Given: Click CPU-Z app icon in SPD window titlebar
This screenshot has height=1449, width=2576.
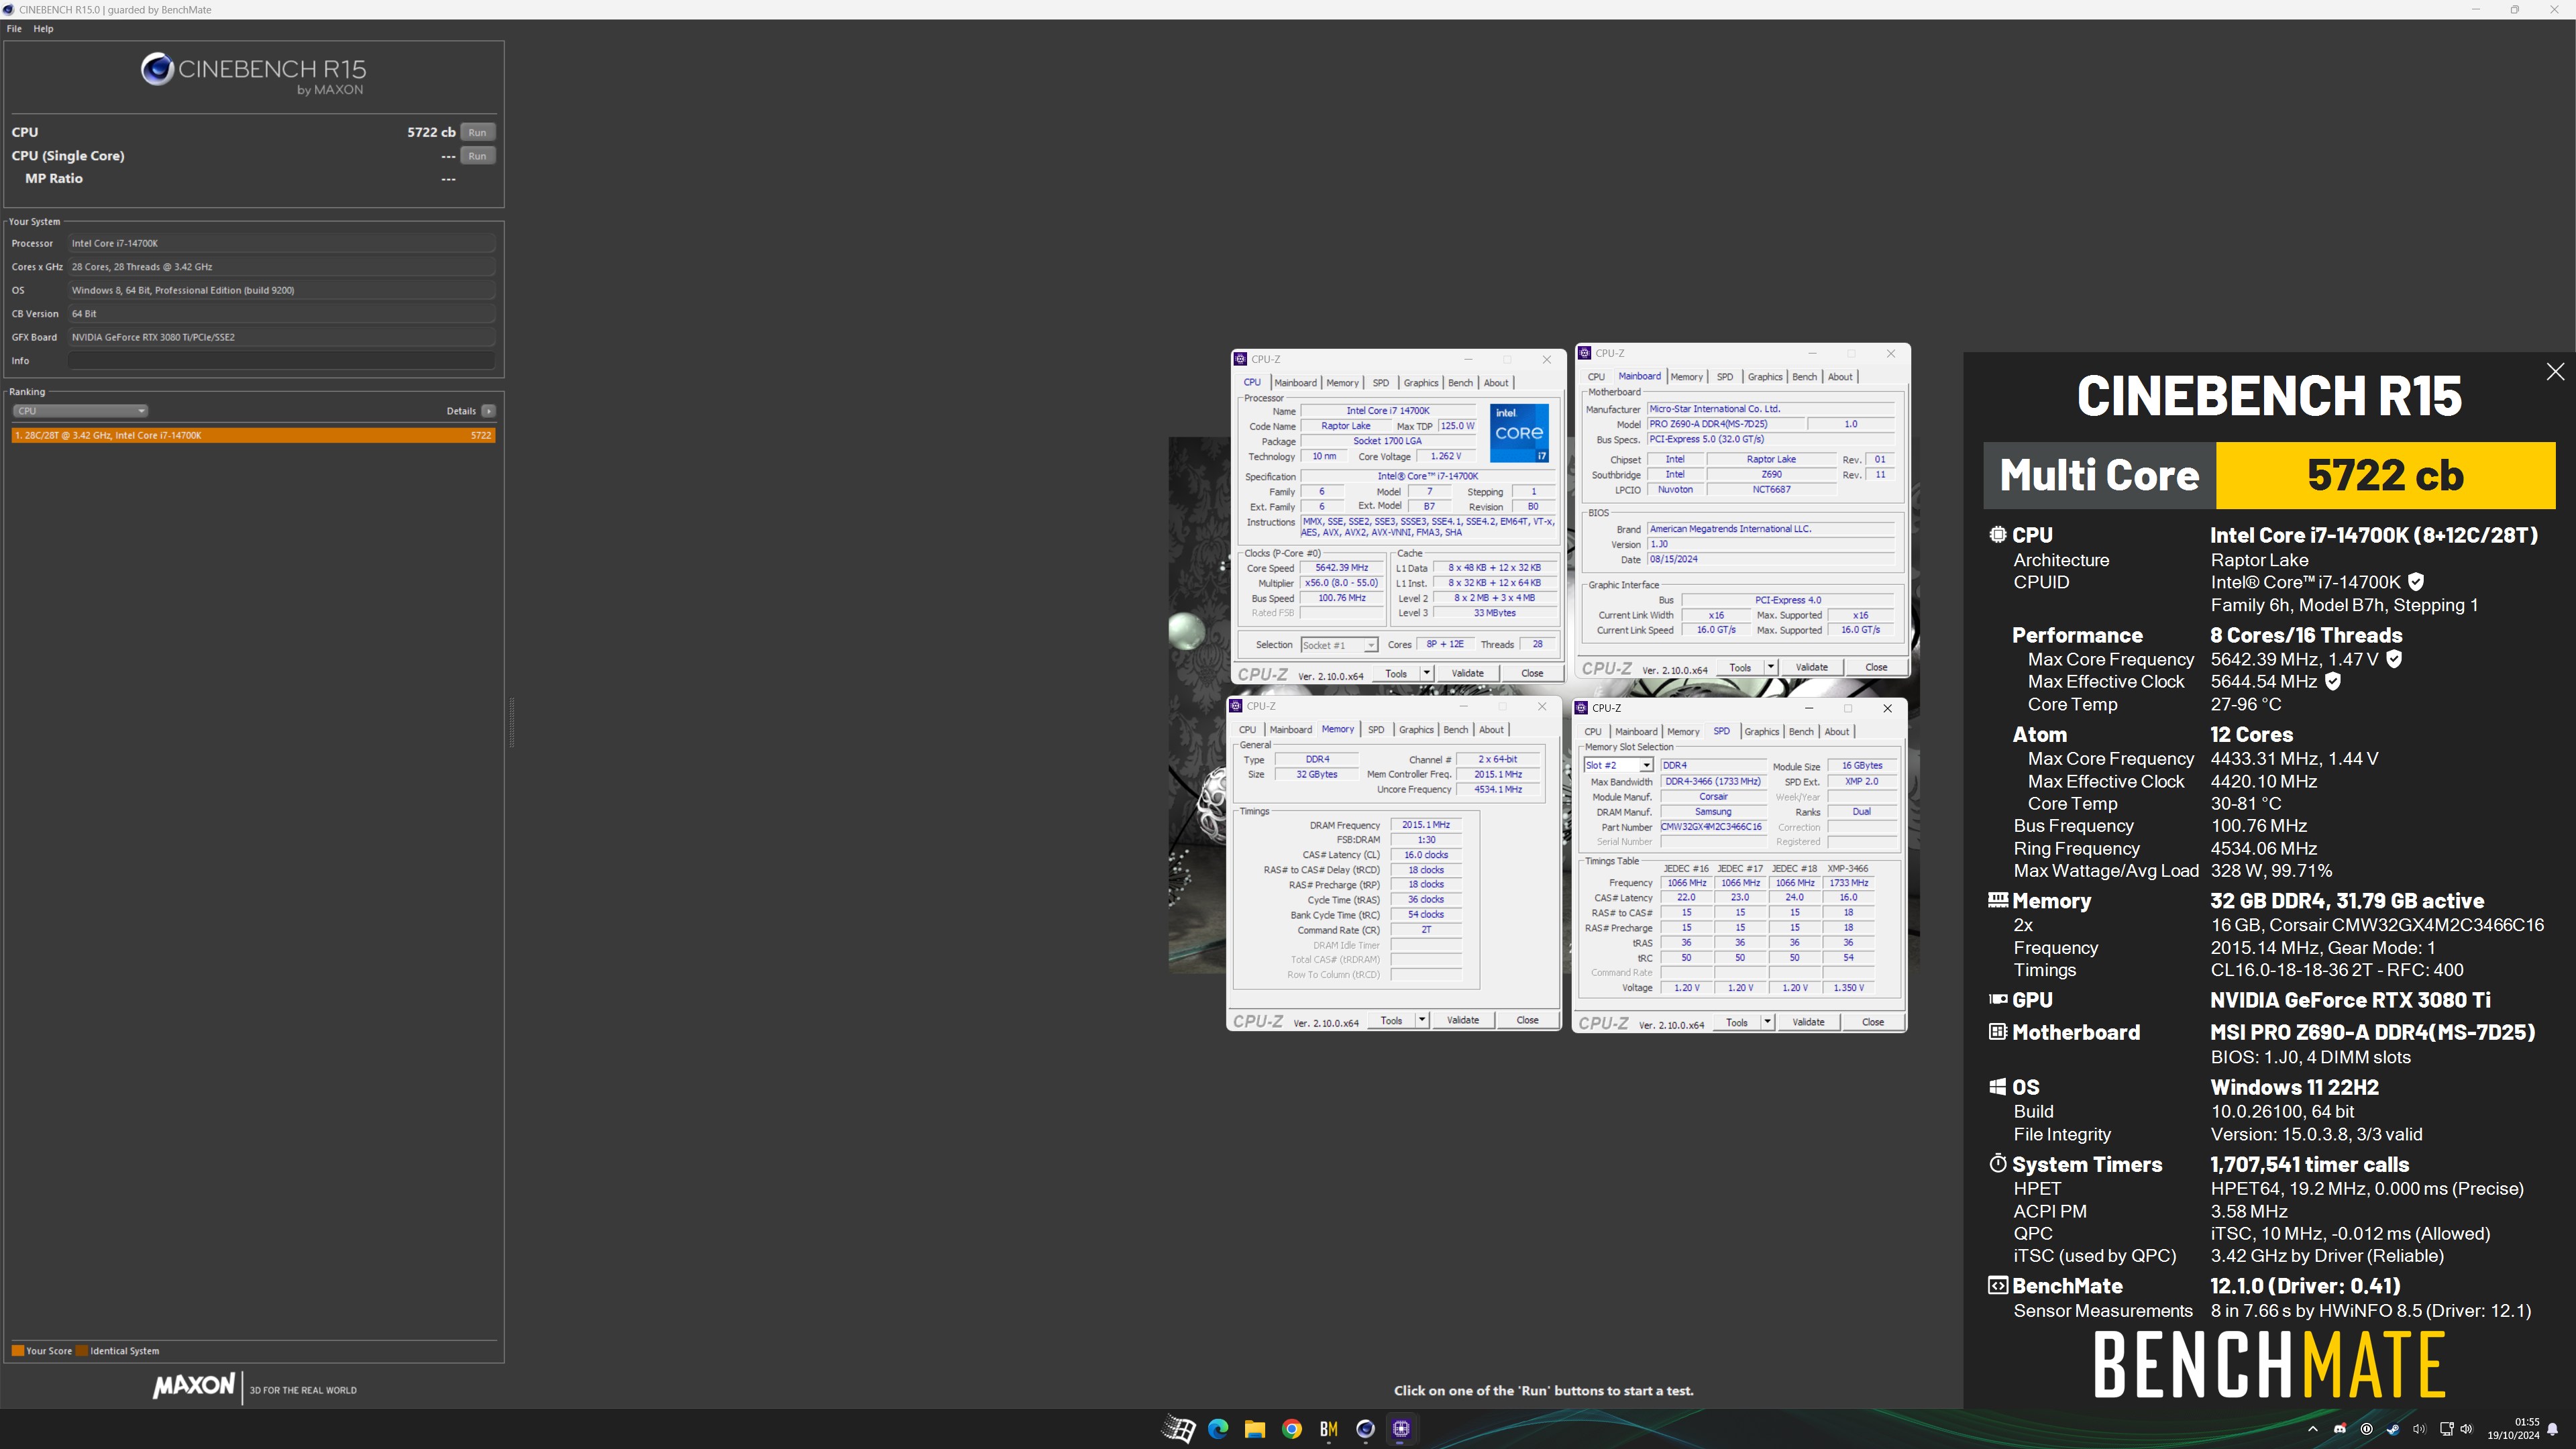Looking at the screenshot, I should tap(1581, 708).
